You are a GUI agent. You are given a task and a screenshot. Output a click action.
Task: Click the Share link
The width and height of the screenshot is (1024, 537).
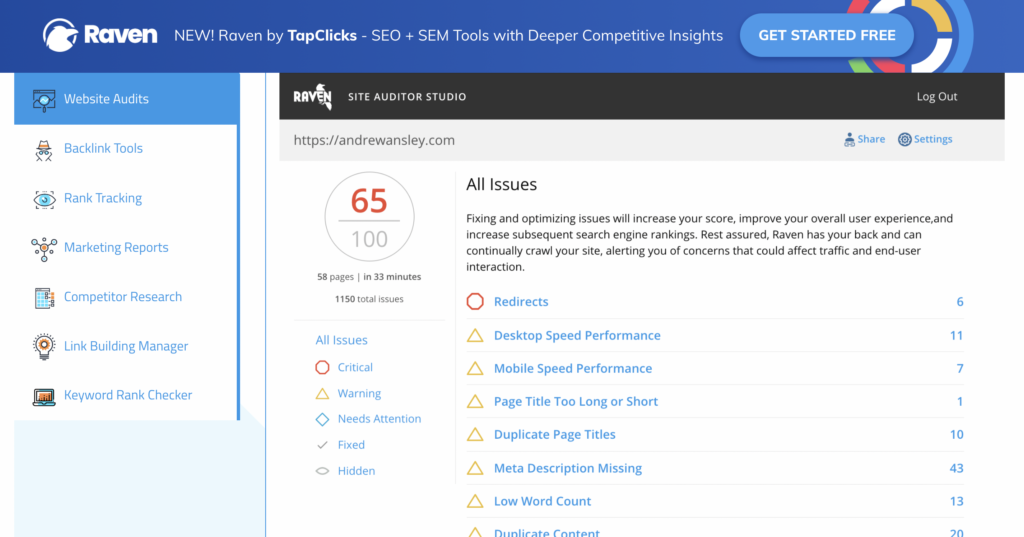pos(871,139)
